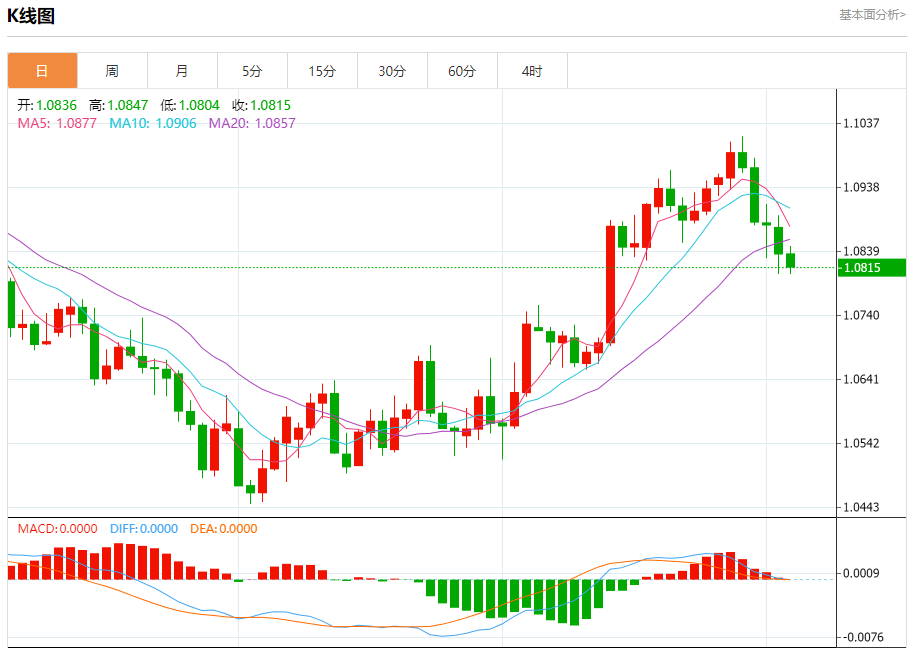Image resolution: width=912 pixels, height=648 pixels.
Task: Click the MA20: 1.0857 legend
Action: tap(252, 123)
